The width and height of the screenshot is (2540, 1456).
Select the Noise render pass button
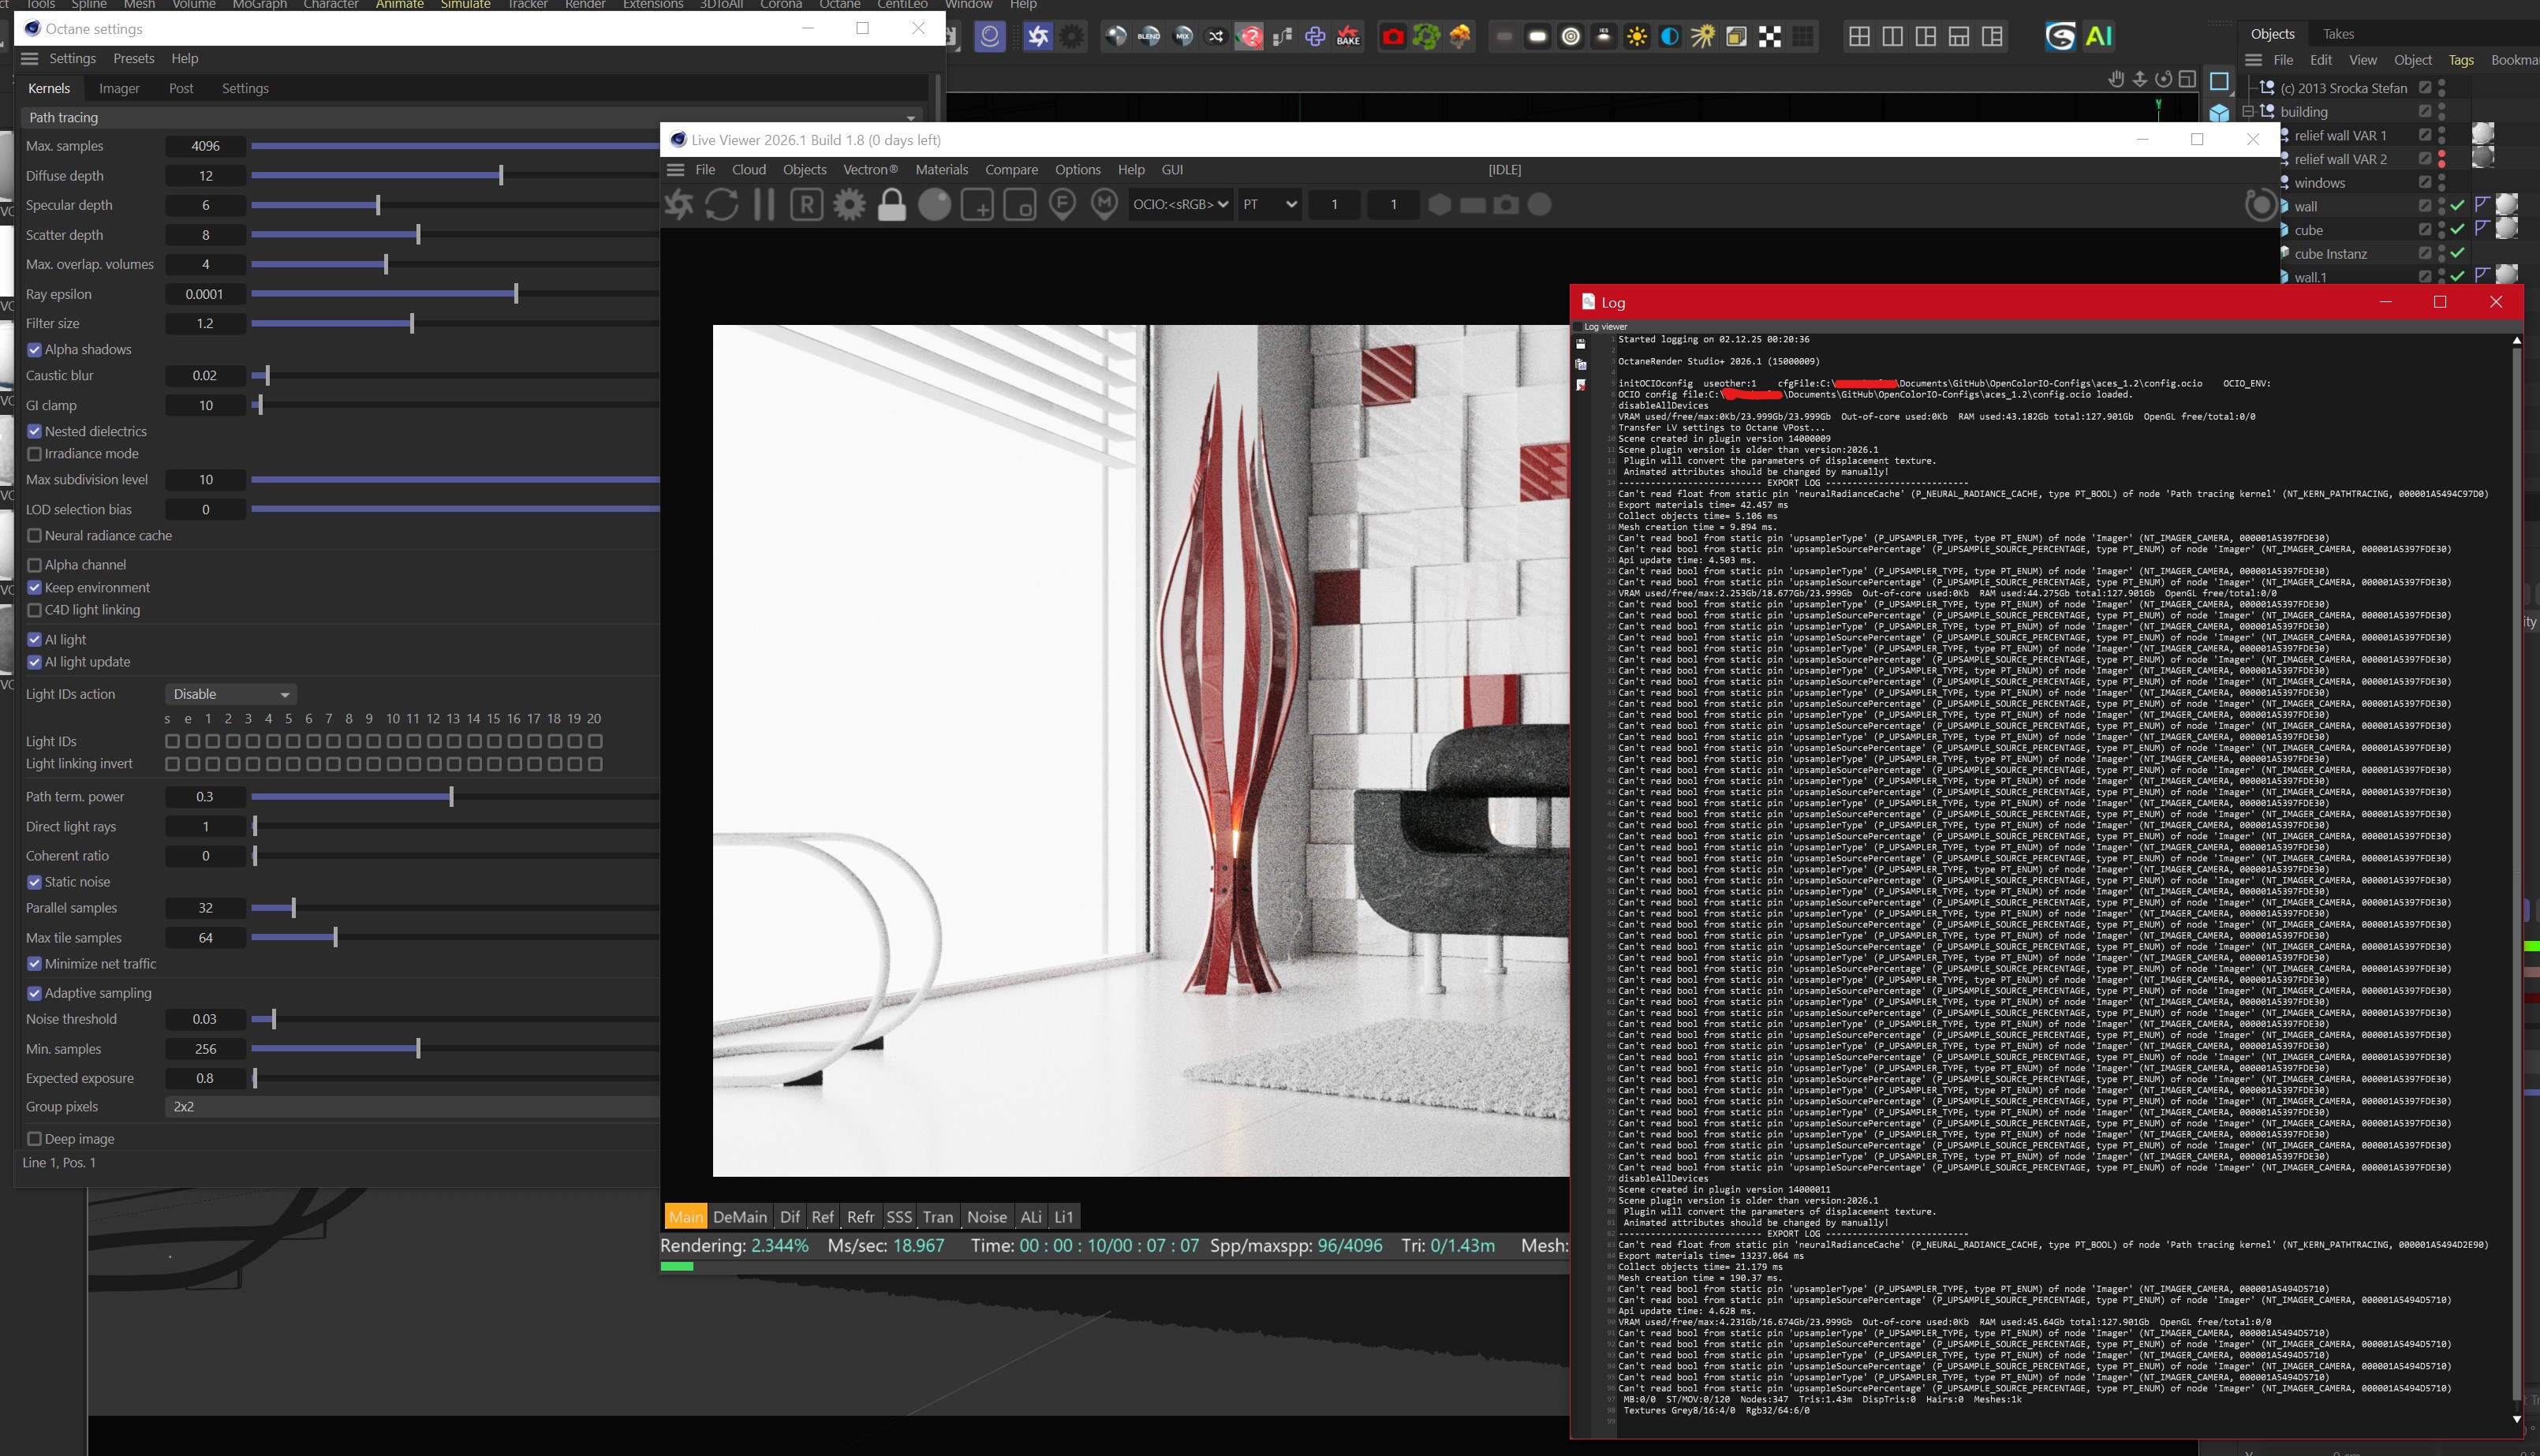pyautogui.click(x=986, y=1217)
